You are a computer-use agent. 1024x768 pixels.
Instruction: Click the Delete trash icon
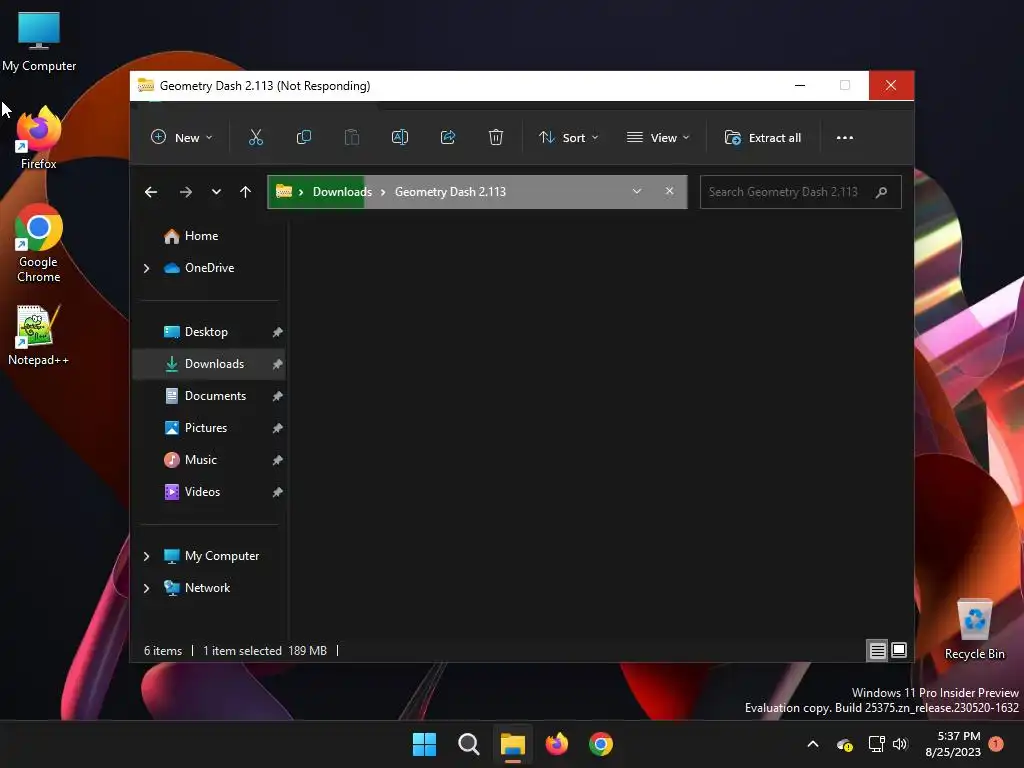click(496, 138)
